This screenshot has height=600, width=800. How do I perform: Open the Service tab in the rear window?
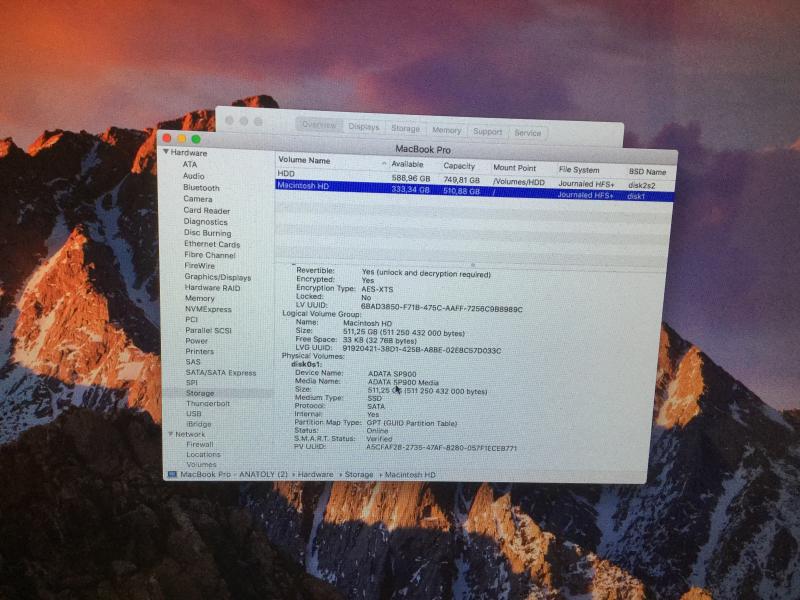[528, 133]
